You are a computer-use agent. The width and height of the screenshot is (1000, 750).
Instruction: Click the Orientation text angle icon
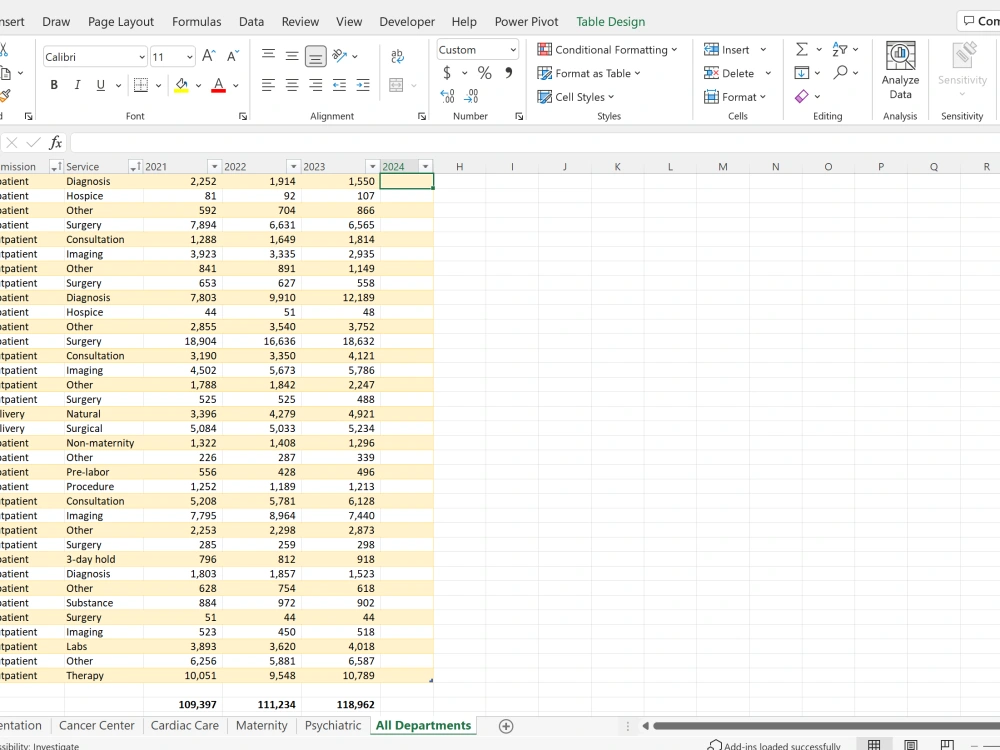tap(340, 55)
